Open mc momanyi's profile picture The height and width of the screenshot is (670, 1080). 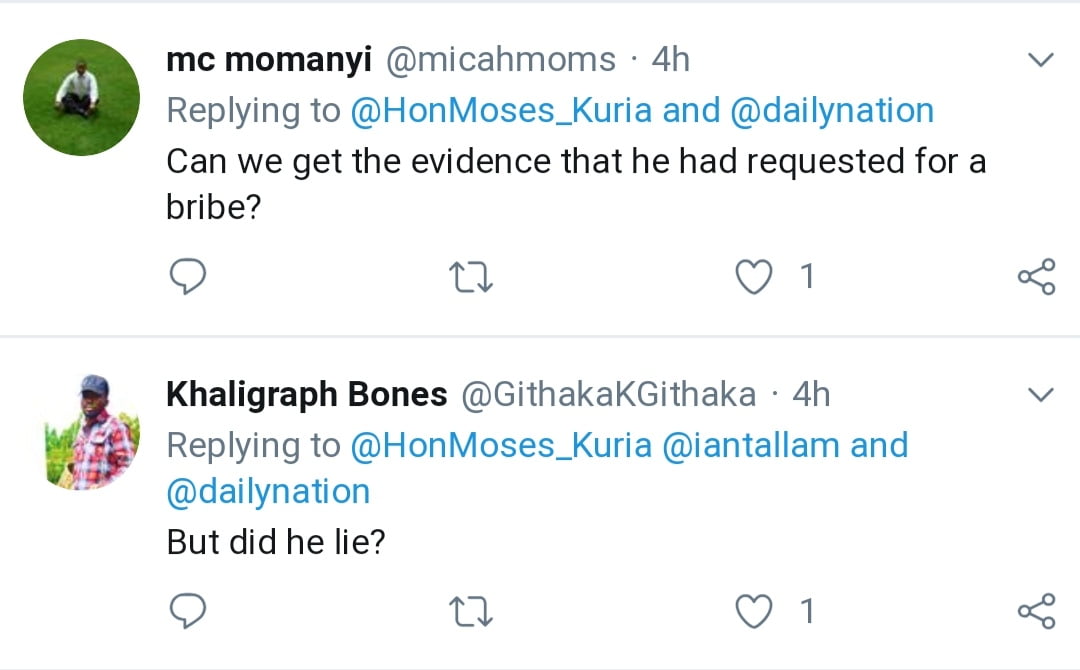tap(81, 97)
